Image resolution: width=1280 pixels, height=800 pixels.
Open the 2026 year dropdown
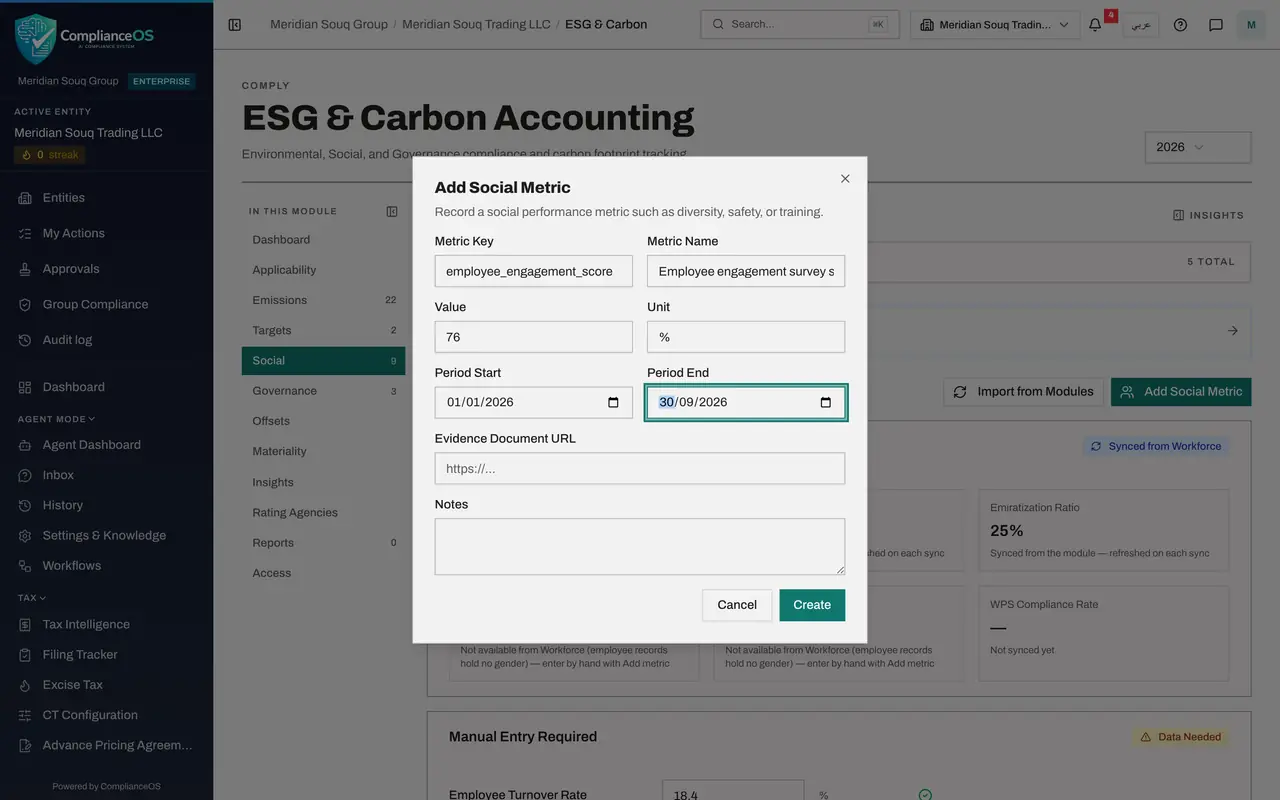pyautogui.click(x=1198, y=147)
